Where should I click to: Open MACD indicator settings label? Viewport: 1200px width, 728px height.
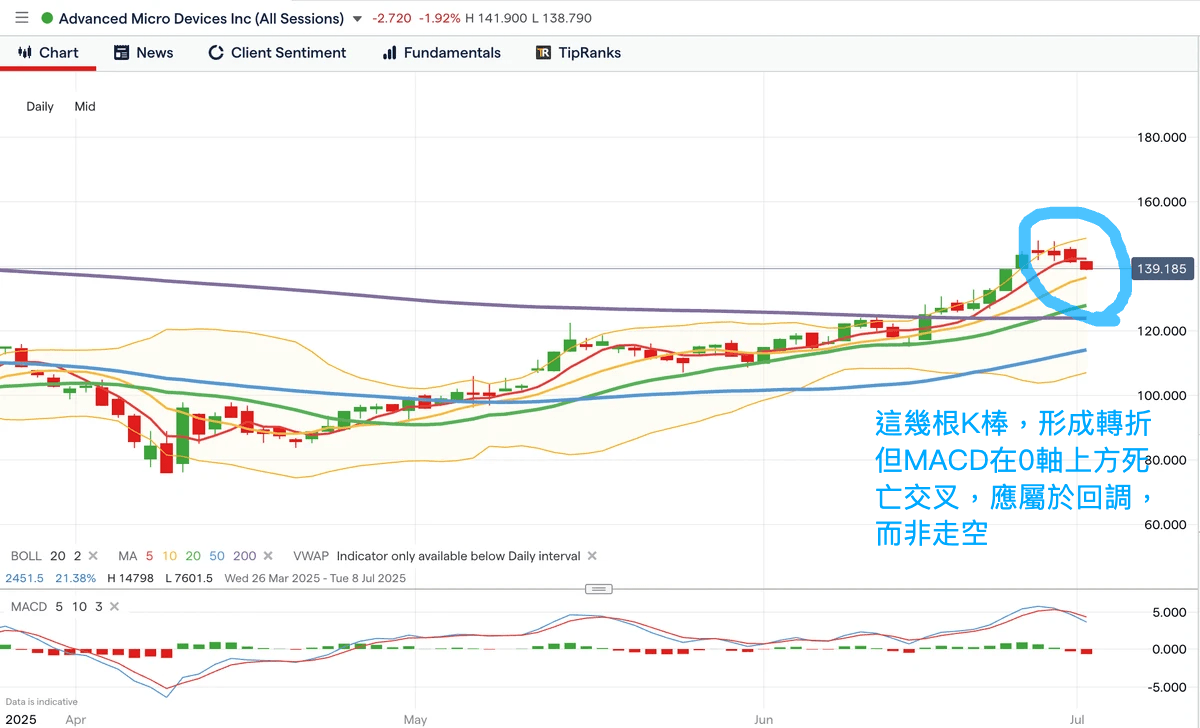27,607
